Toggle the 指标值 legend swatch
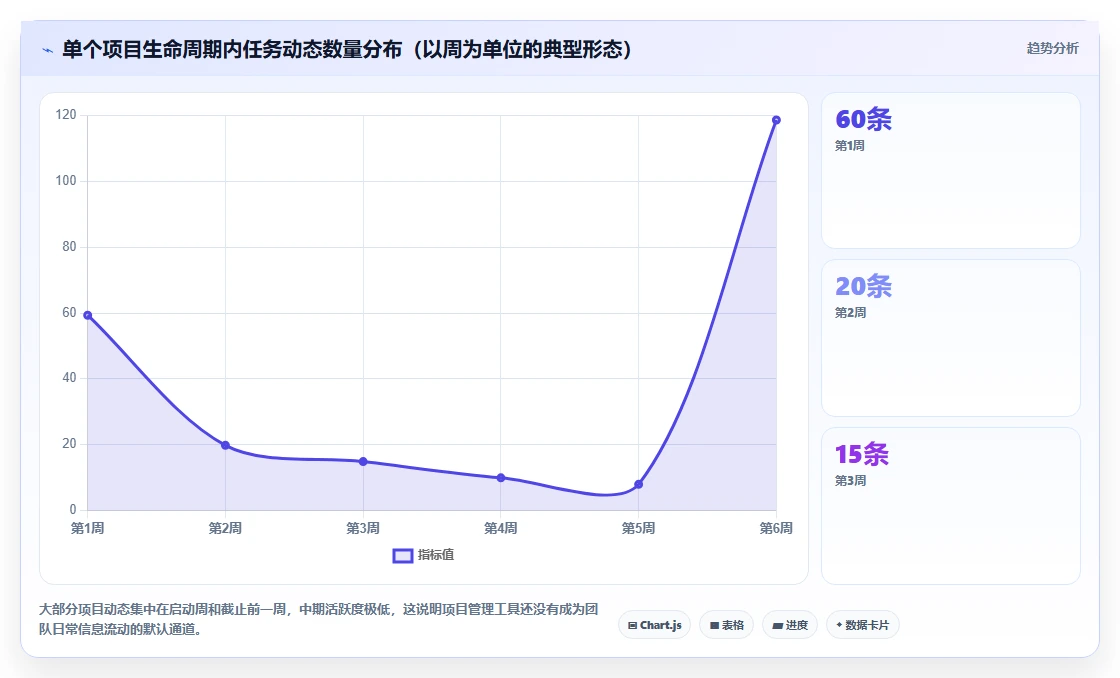 coord(403,555)
